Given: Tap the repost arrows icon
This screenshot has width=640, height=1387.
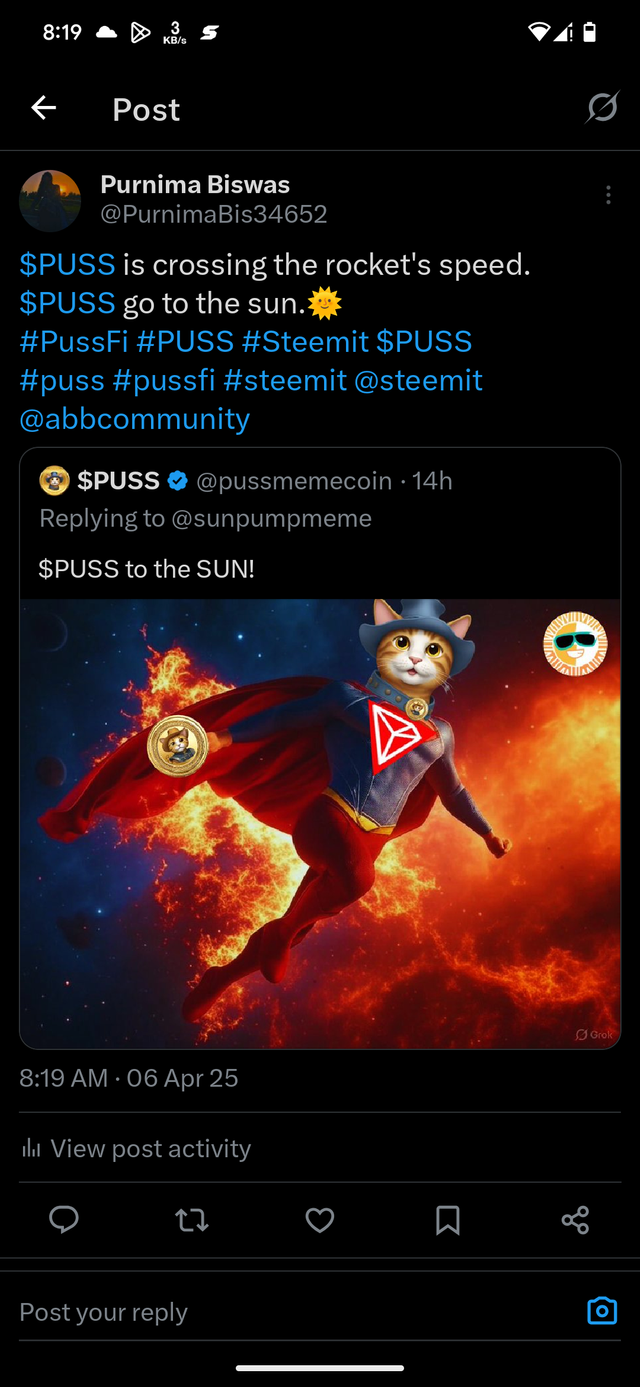Looking at the screenshot, I should [192, 1219].
